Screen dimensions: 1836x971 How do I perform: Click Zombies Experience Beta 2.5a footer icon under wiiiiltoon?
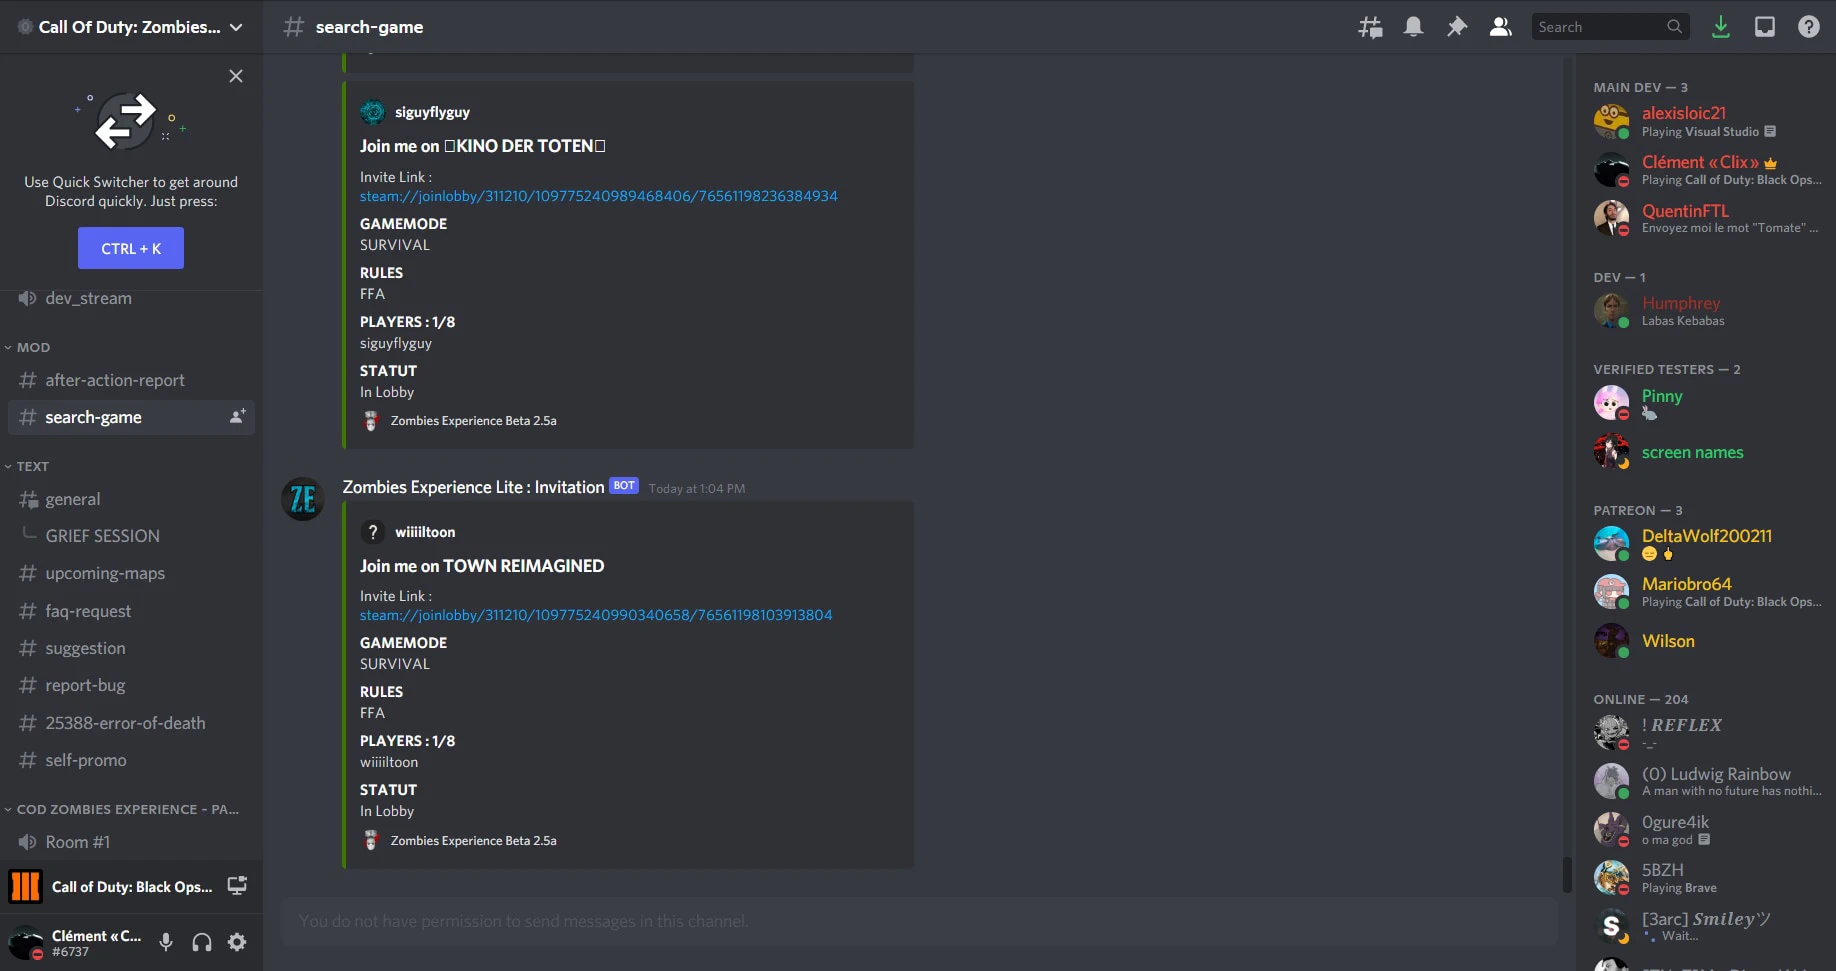[x=371, y=841]
